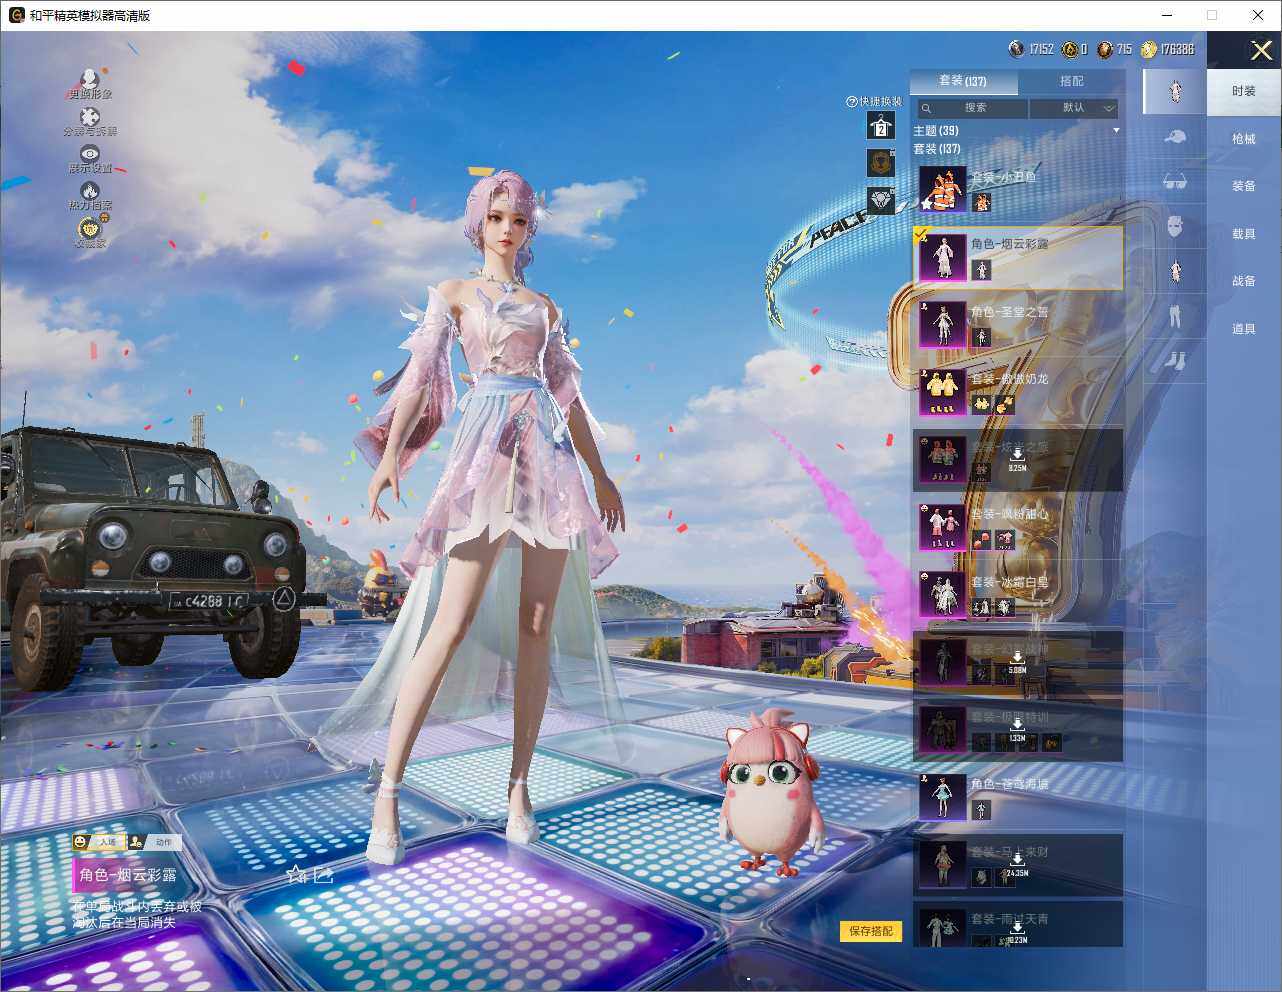Click the 角色-烟云彩露 name label at bottom left

click(128, 875)
